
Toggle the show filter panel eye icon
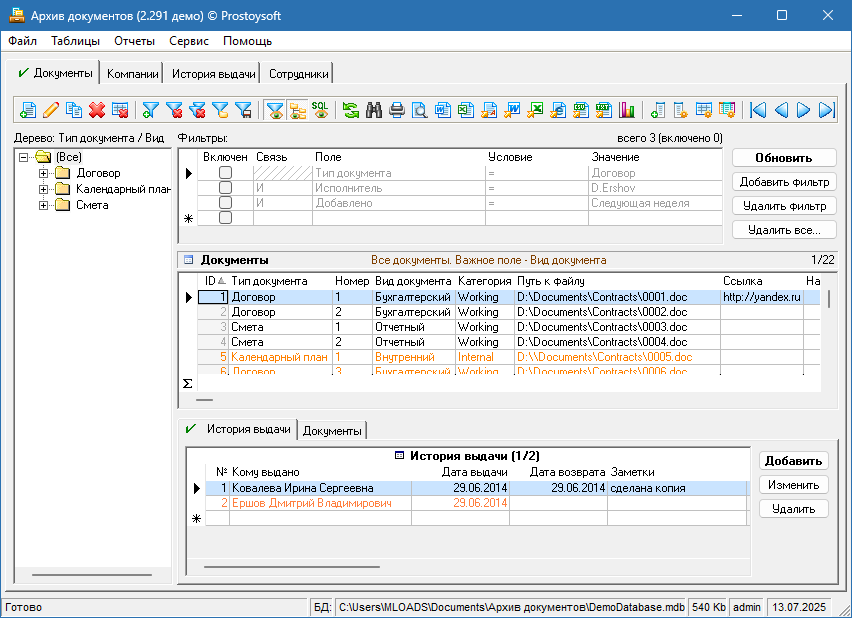coord(275,110)
